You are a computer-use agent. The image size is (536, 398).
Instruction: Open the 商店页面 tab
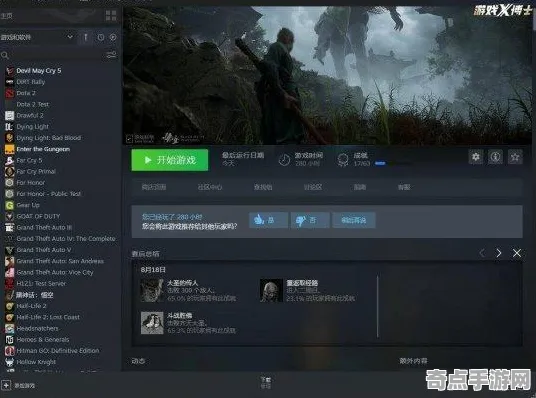coord(154,187)
